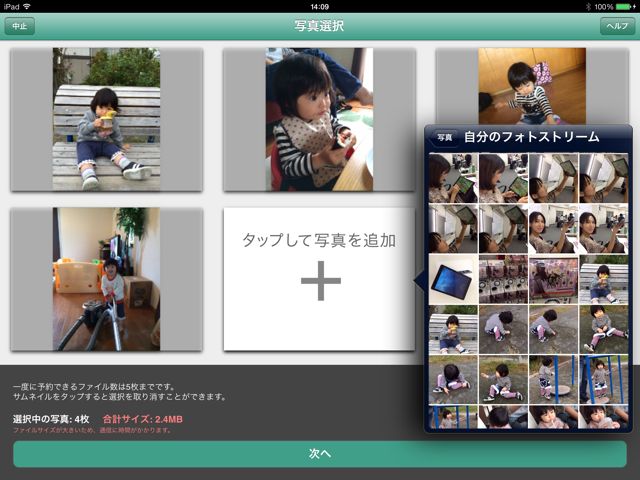Go back via the 写真 button in popover
Image resolution: width=640 pixels, height=480 pixels.
click(444, 138)
